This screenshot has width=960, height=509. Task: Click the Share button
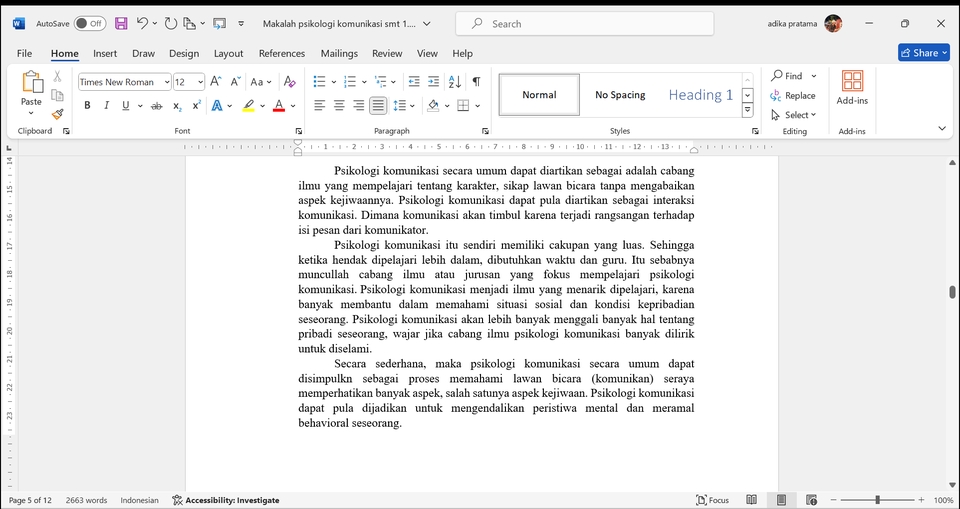(x=923, y=53)
